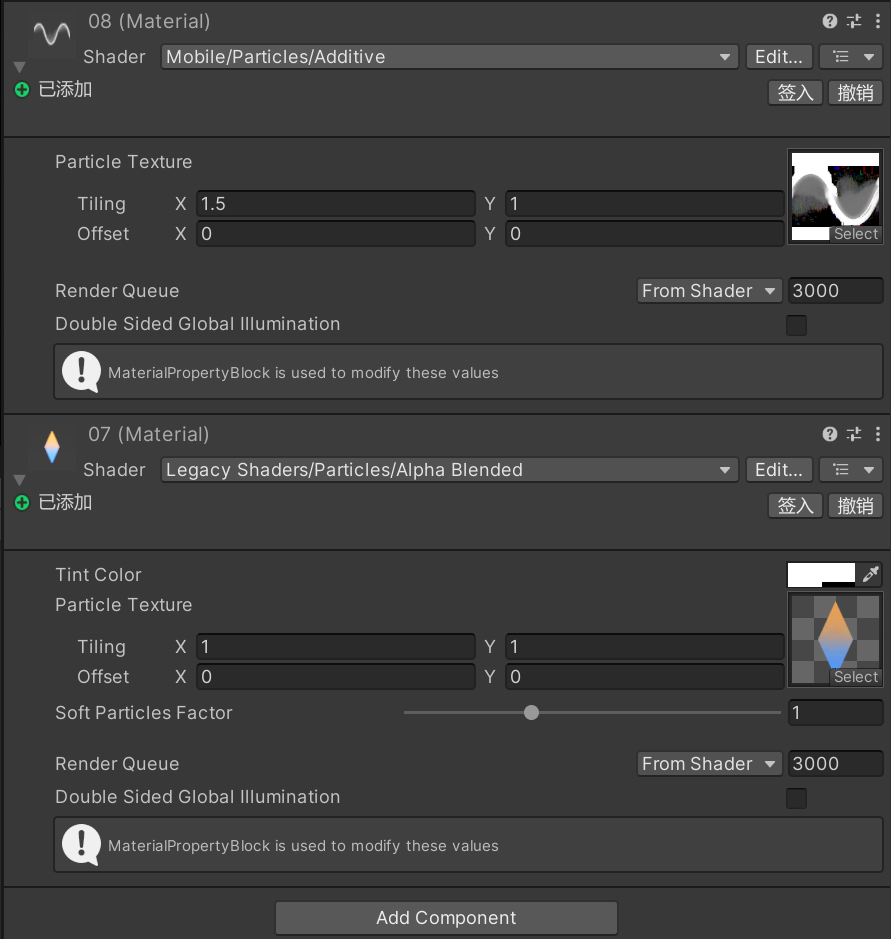This screenshot has width=891, height=939.
Task: Click the Render Queue value field of 07 material
Action: pyautogui.click(x=835, y=764)
